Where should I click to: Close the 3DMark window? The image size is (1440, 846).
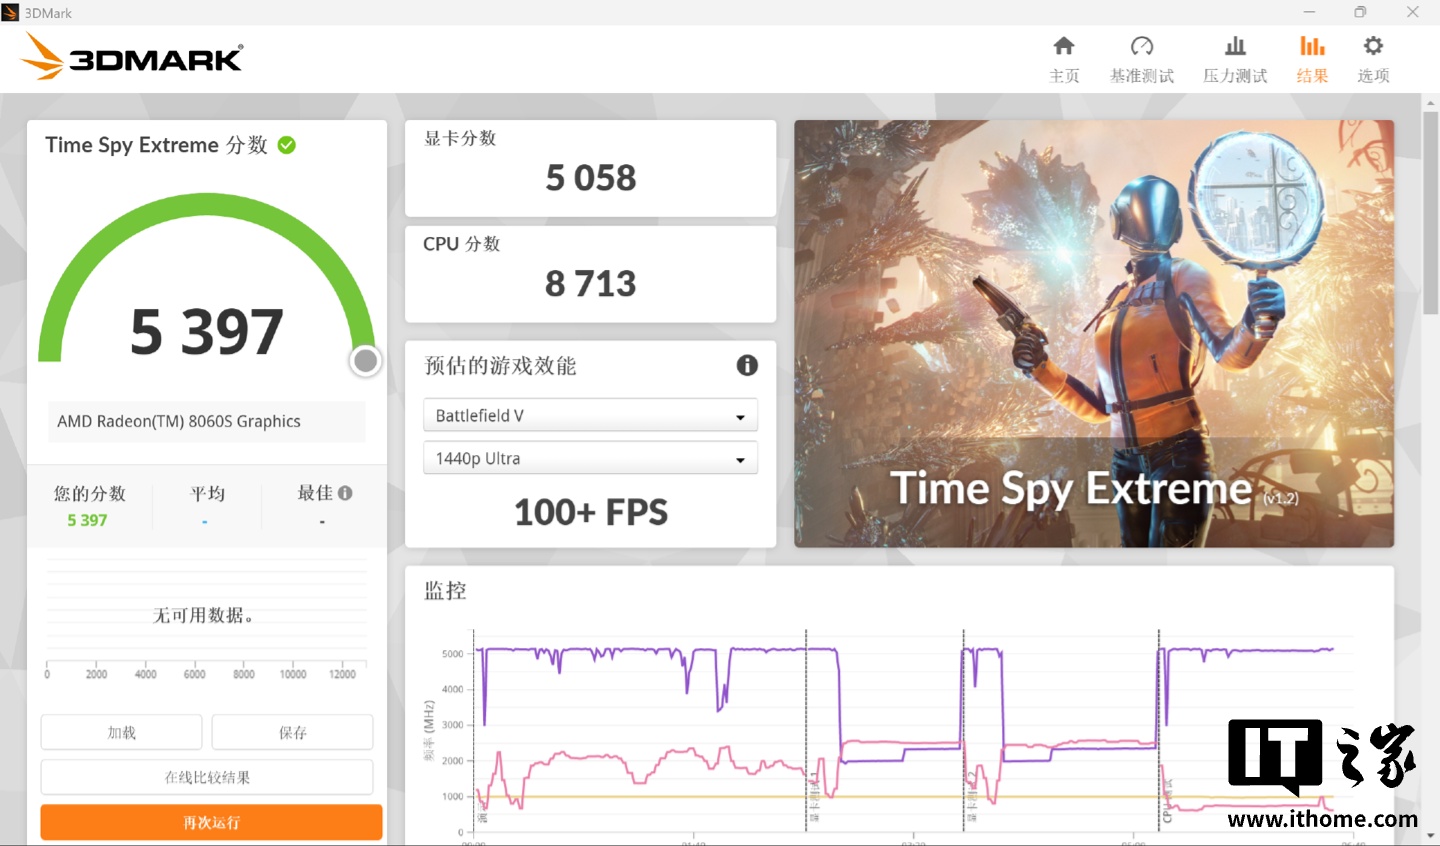click(x=1412, y=12)
